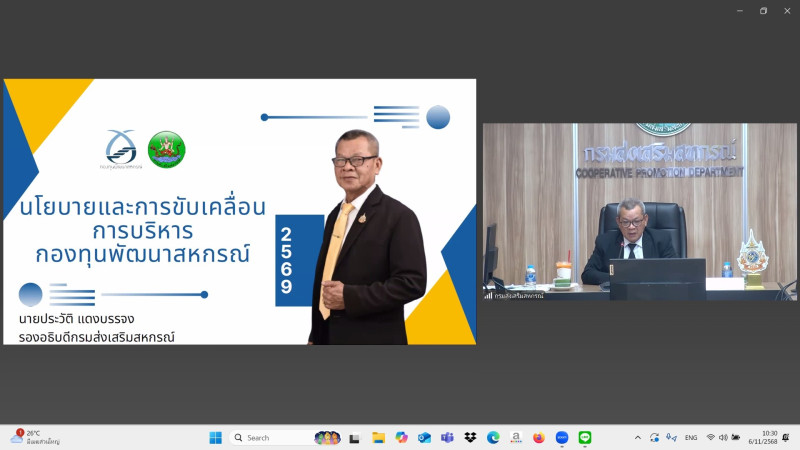Open the Windows Start menu
This screenshot has width=800, height=450.
tap(215, 438)
